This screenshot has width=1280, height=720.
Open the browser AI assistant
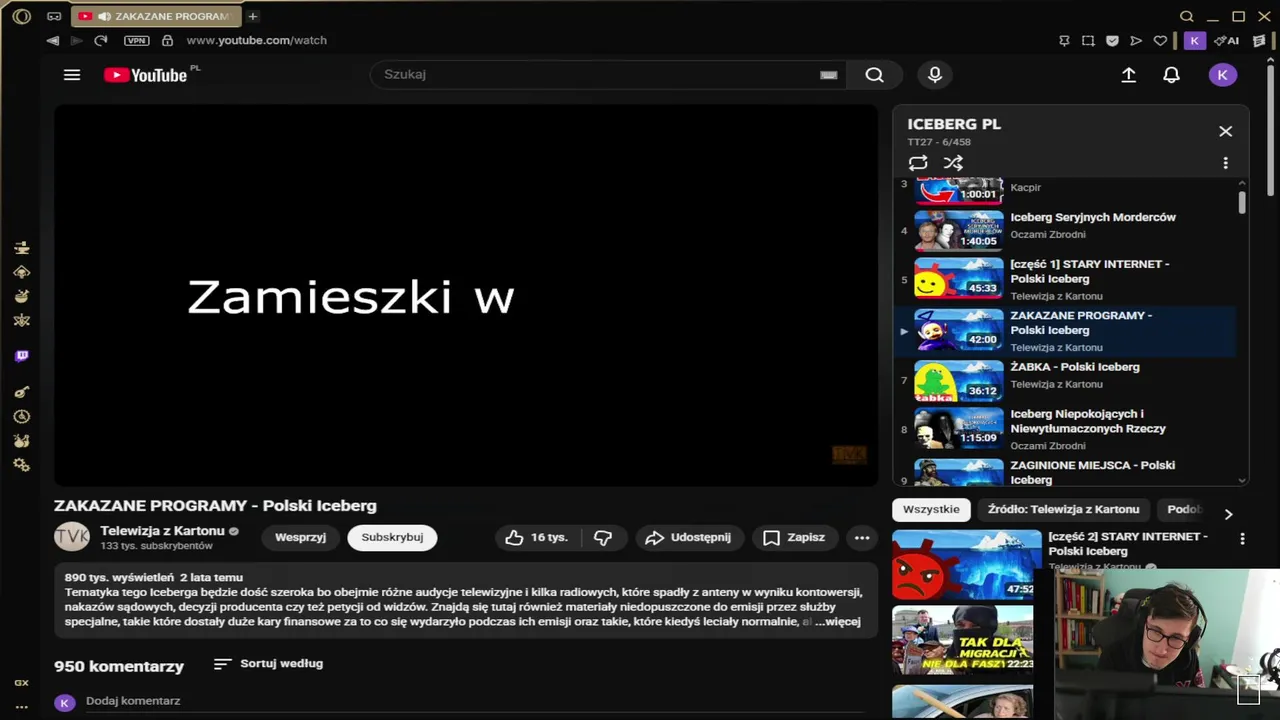(x=1227, y=41)
